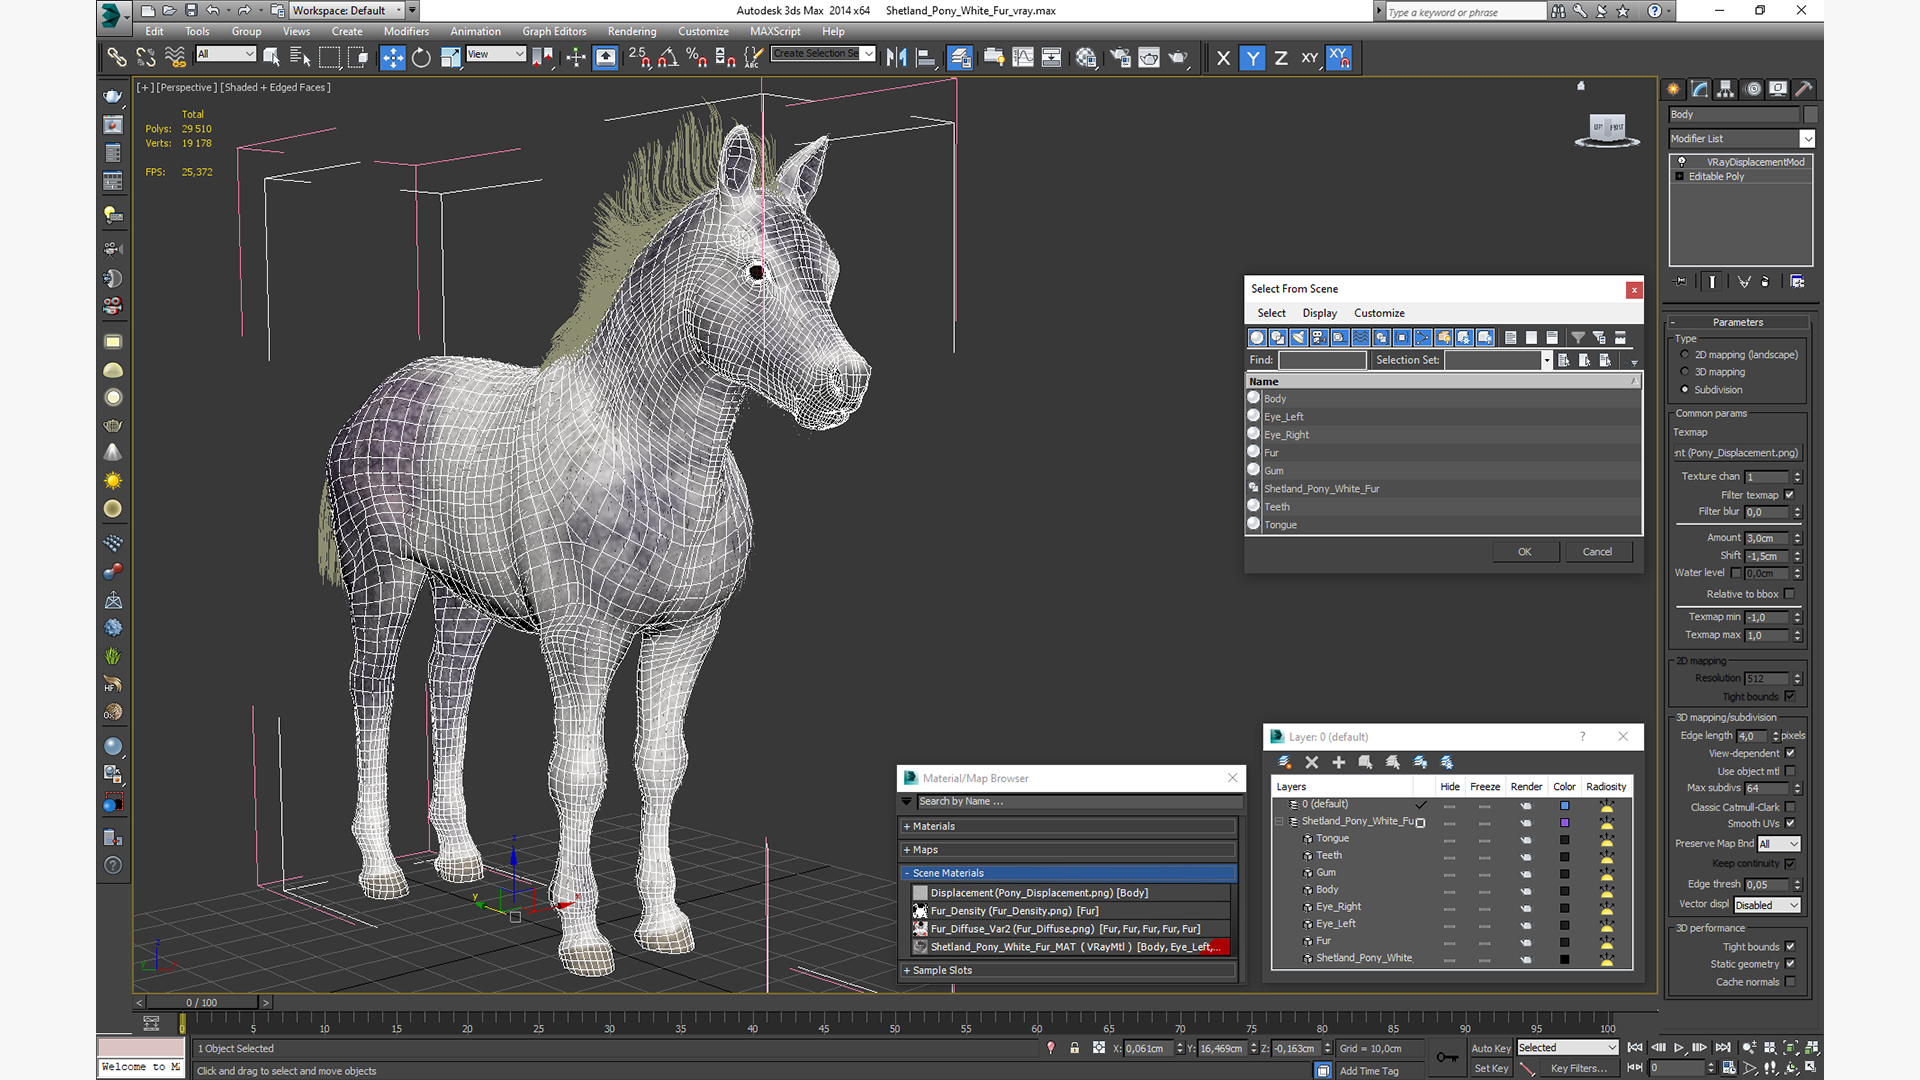Open Select by Name tool in toolbar

[300, 58]
